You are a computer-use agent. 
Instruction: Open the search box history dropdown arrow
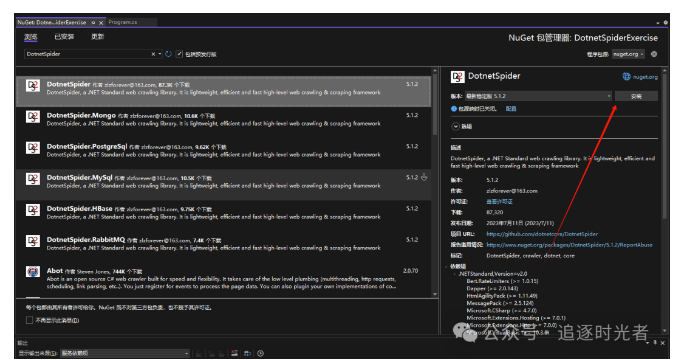click(160, 54)
